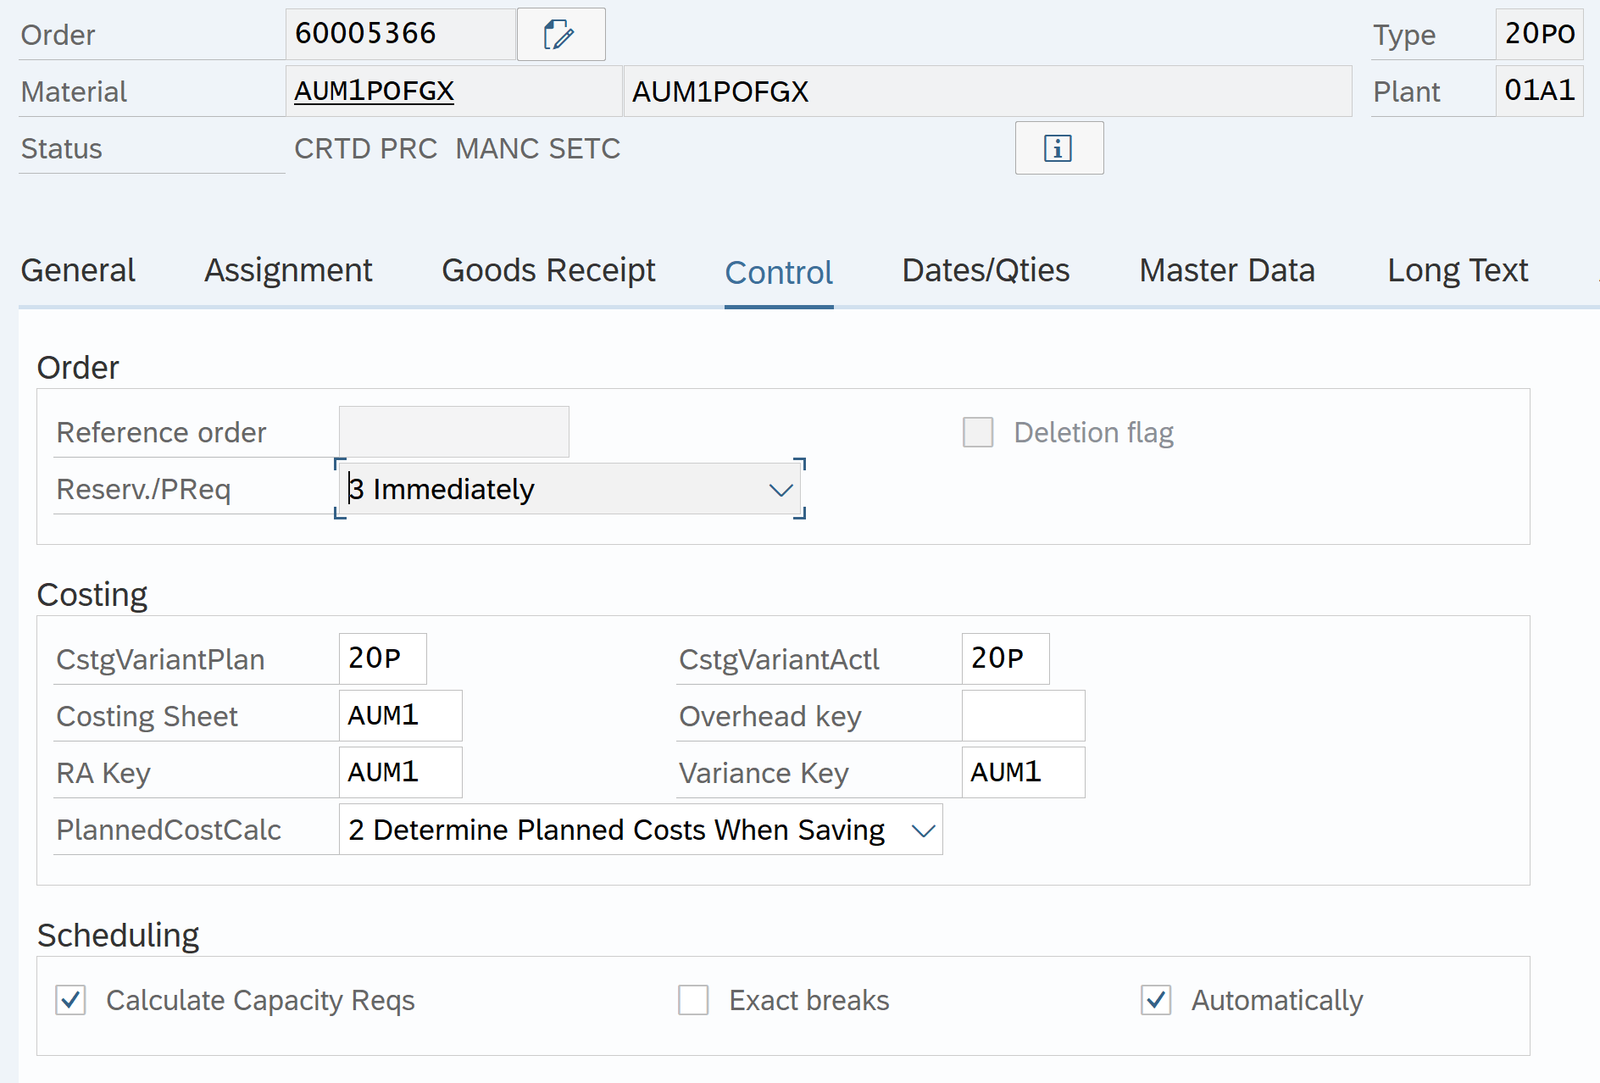Go to the Goods Receipt tab

click(x=548, y=270)
